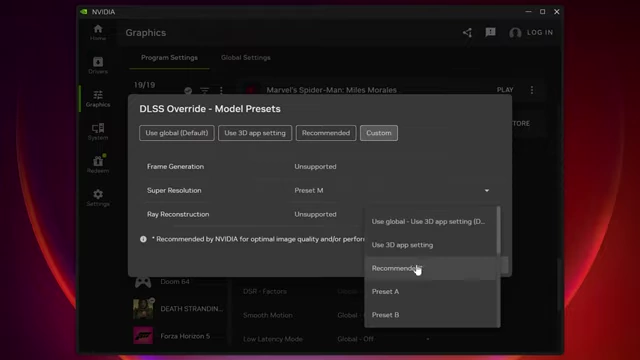Click the NVIDIA logo in title bar
The width and height of the screenshot is (640, 360).
tap(84, 12)
